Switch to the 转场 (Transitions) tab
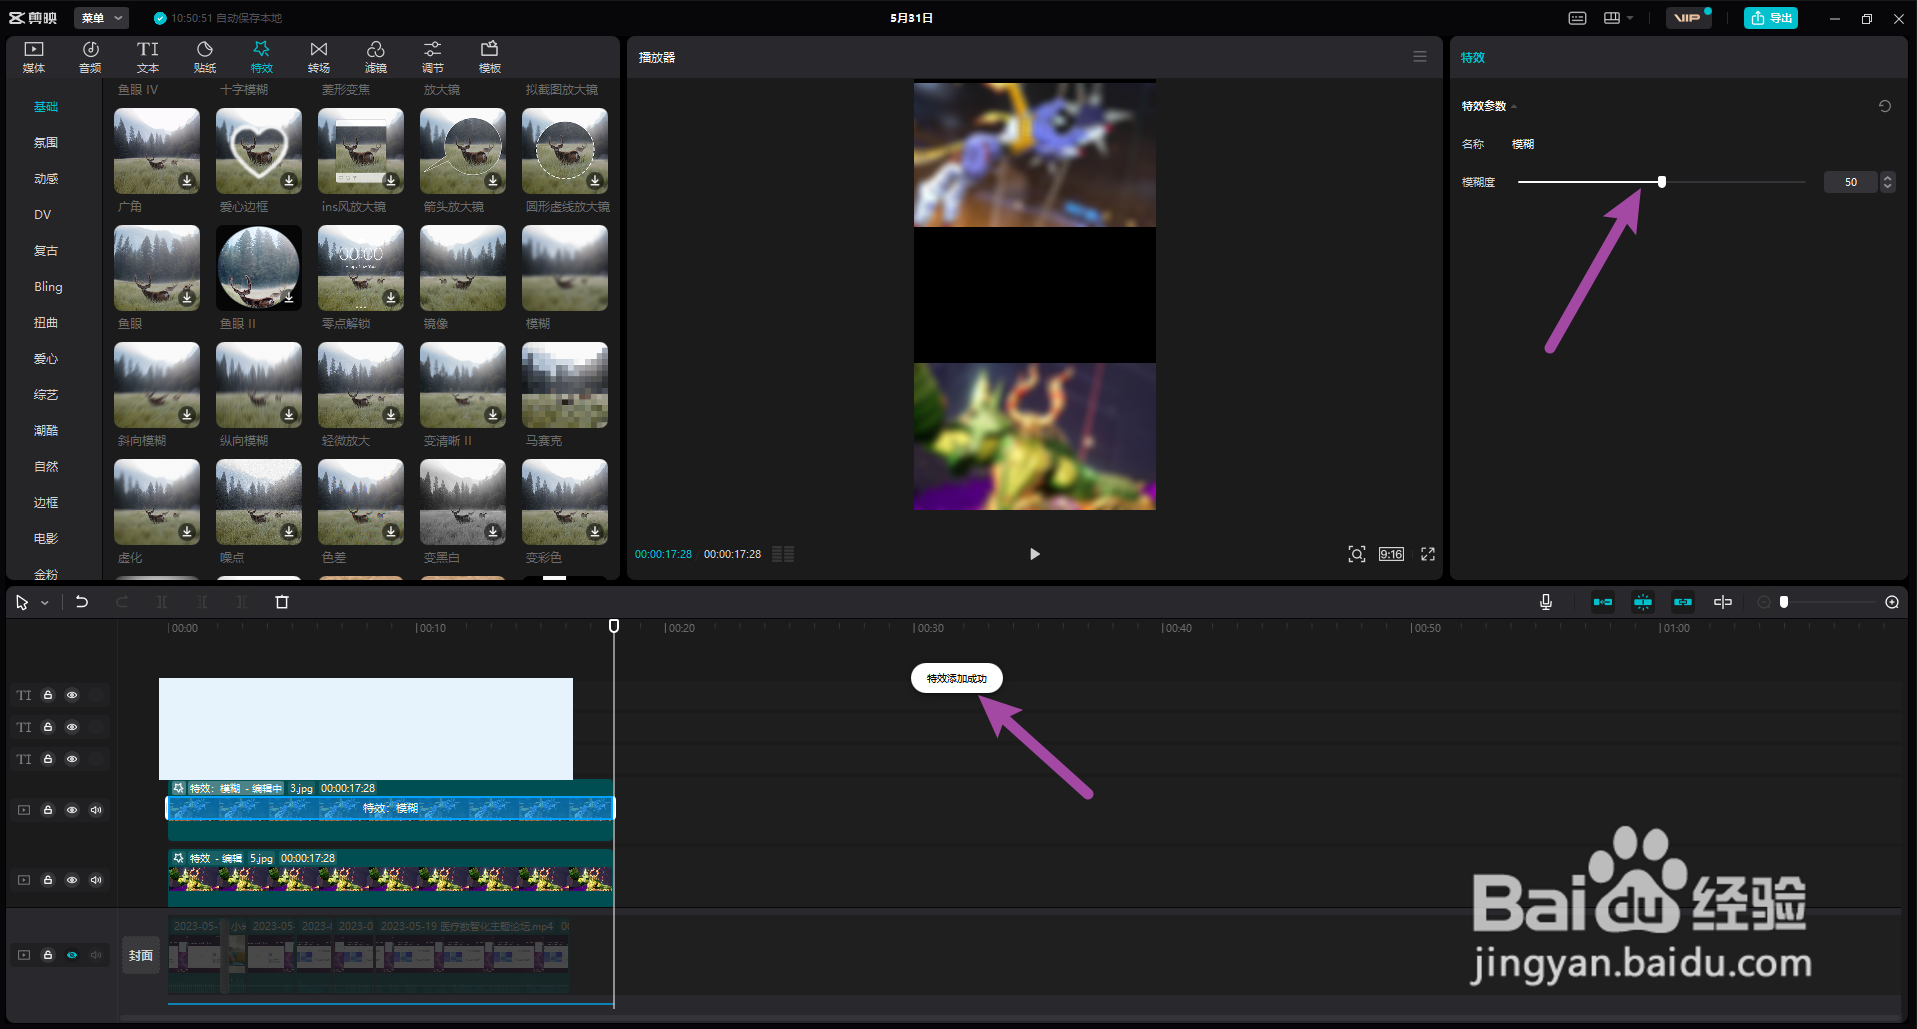Viewport: 1917px width, 1029px height. pos(319,57)
